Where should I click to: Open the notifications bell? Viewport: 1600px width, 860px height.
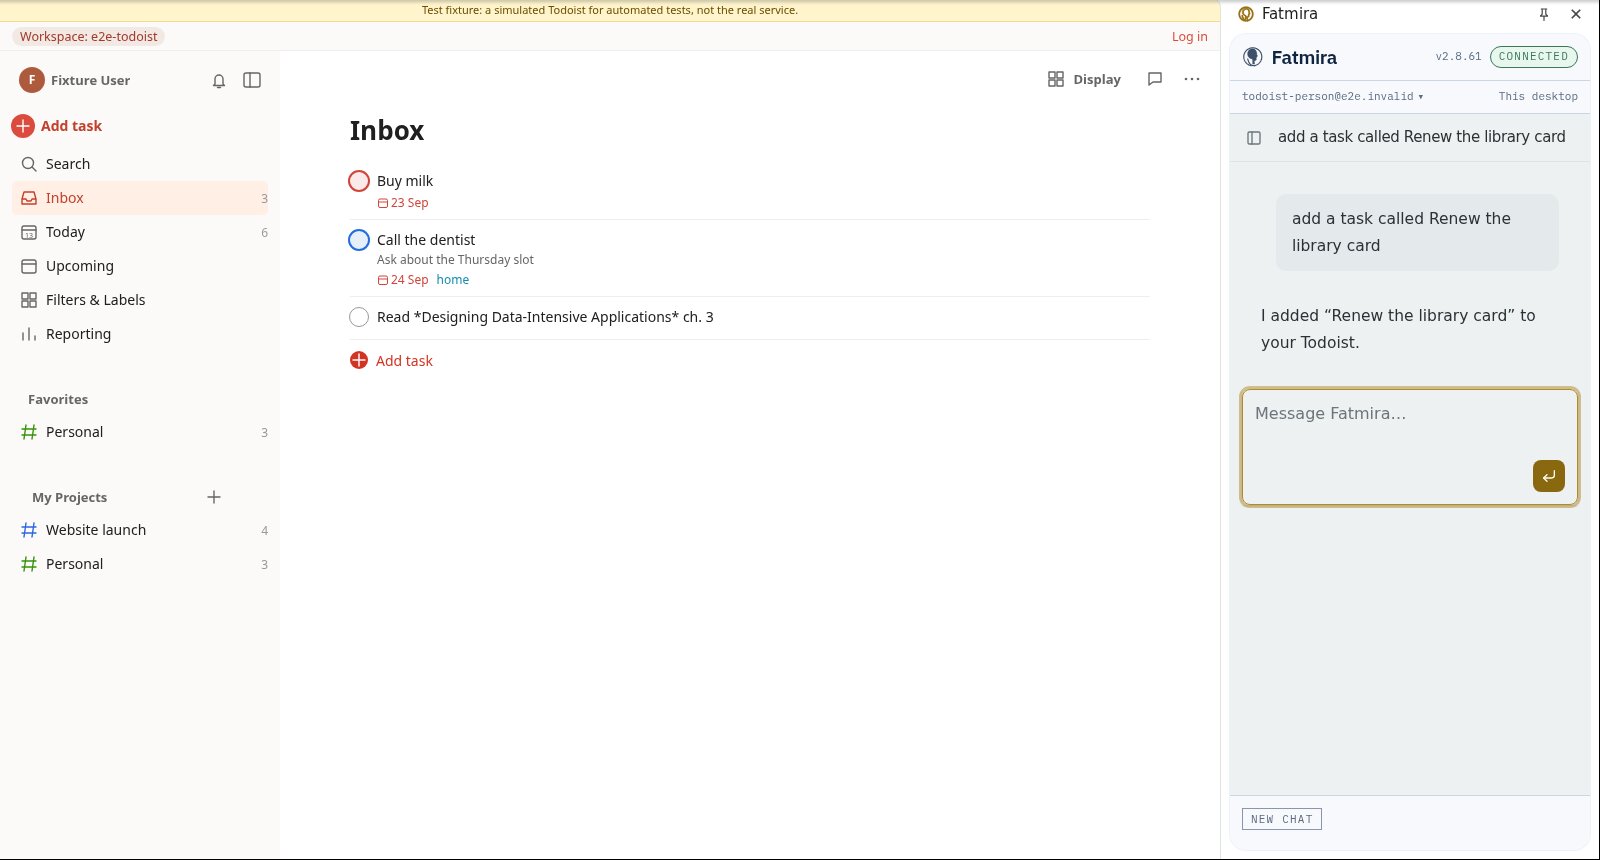pos(219,81)
